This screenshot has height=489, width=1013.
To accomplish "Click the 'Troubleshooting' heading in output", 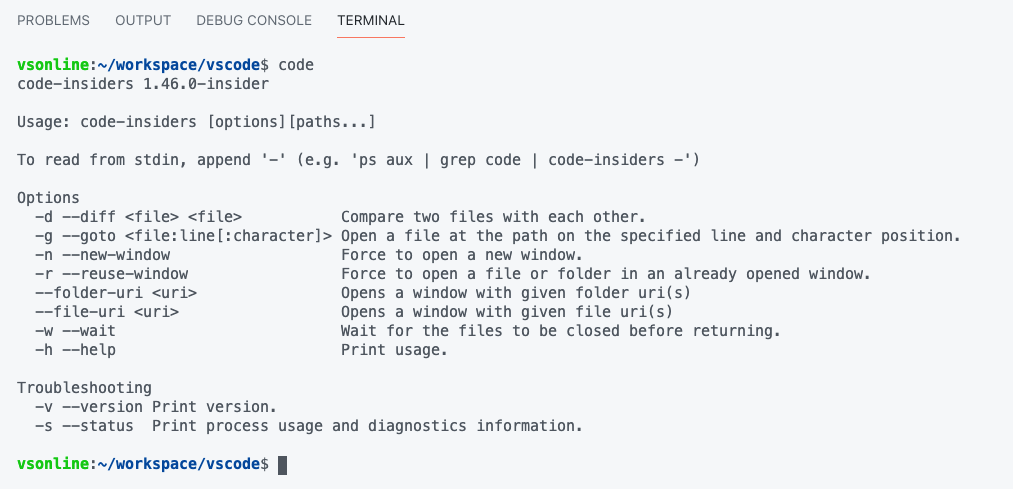I will pos(84,388).
